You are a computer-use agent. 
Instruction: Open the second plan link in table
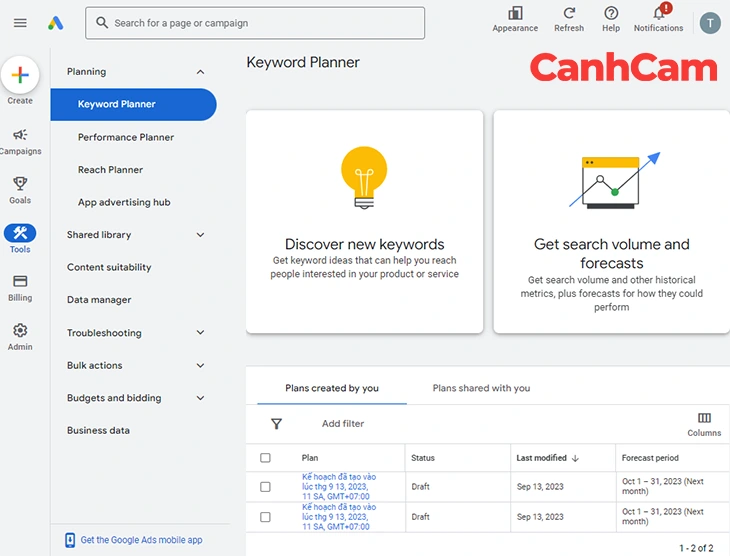[x=338, y=517]
